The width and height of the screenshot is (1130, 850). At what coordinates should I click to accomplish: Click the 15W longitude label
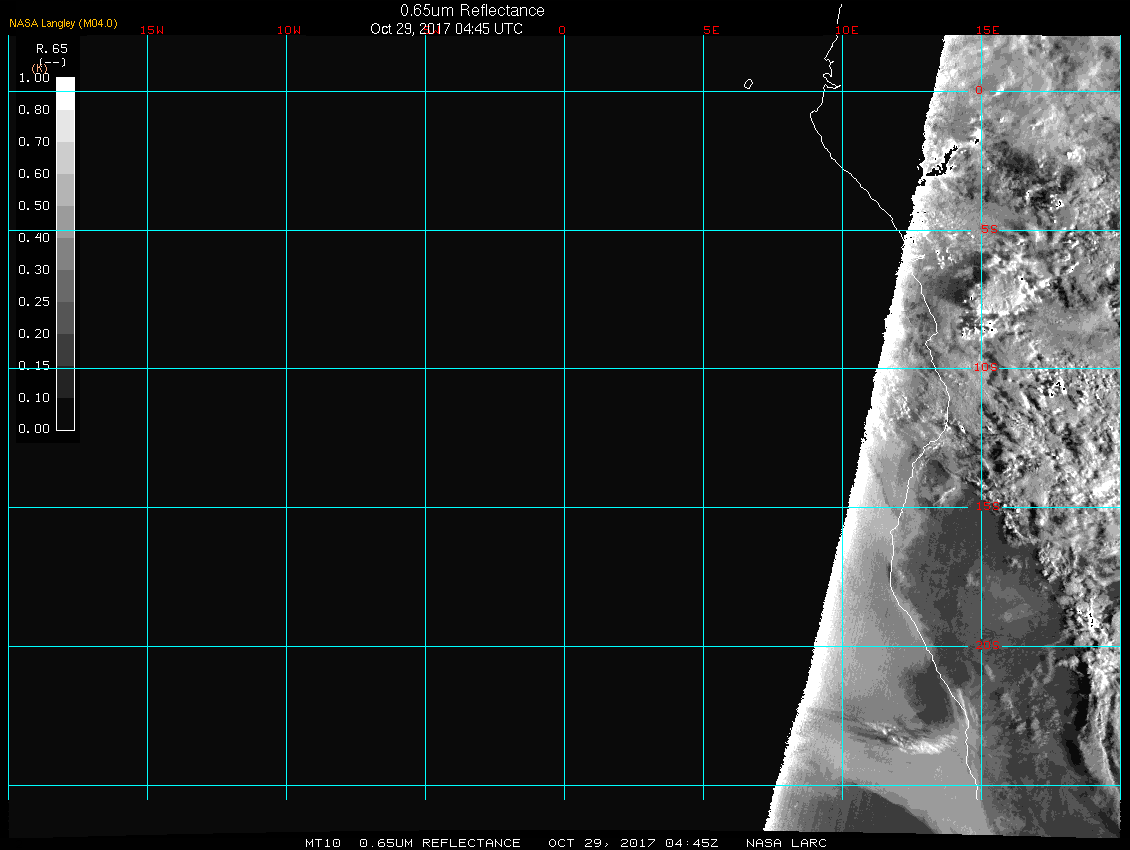[x=152, y=30]
